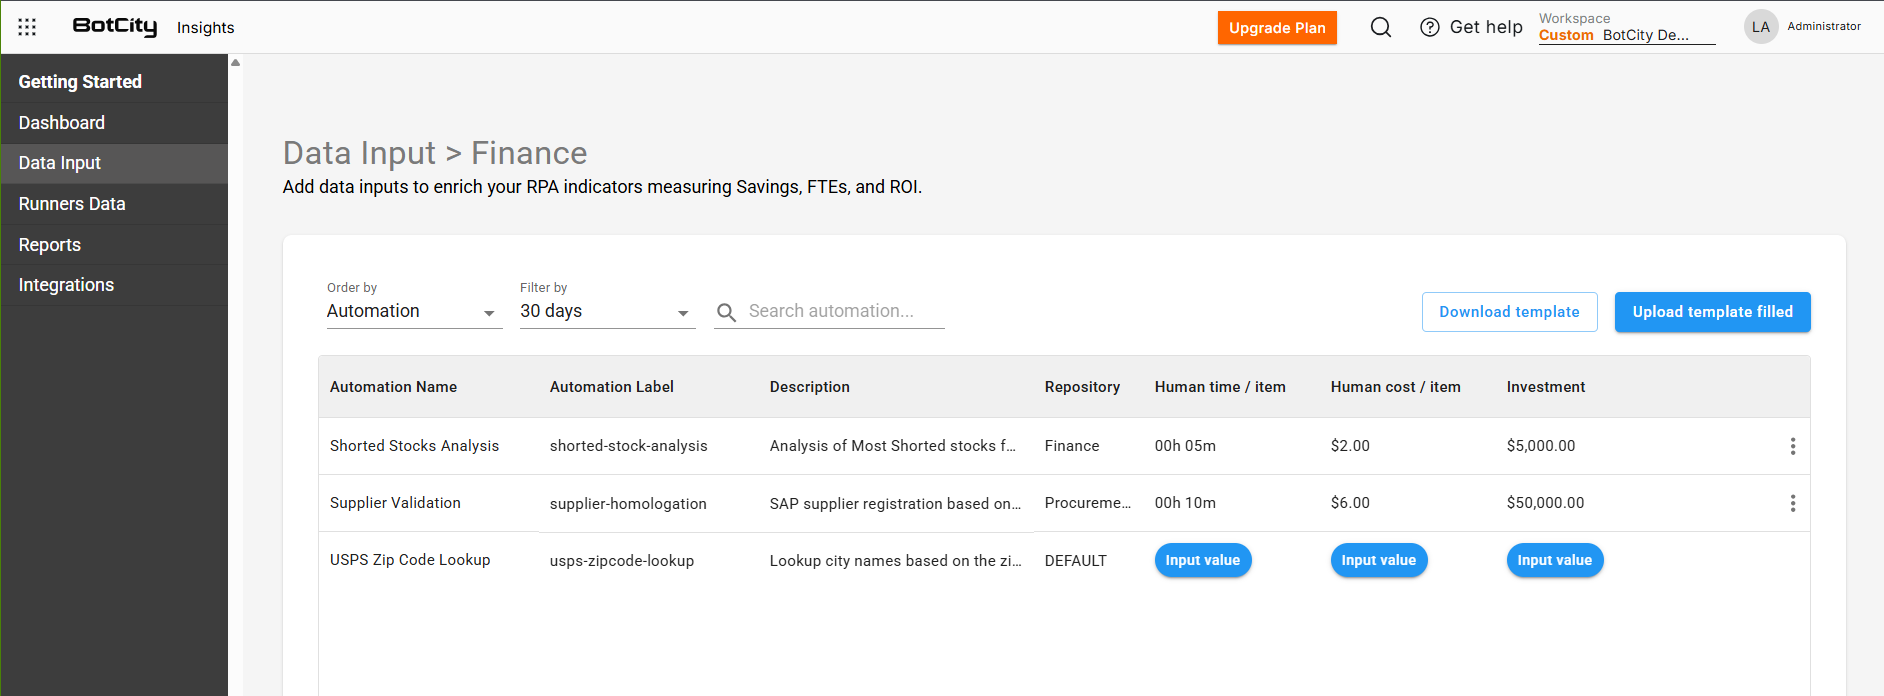The height and width of the screenshot is (696, 1884).
Task: Click the Insights product label in header
Action: [x=206, y=28]
